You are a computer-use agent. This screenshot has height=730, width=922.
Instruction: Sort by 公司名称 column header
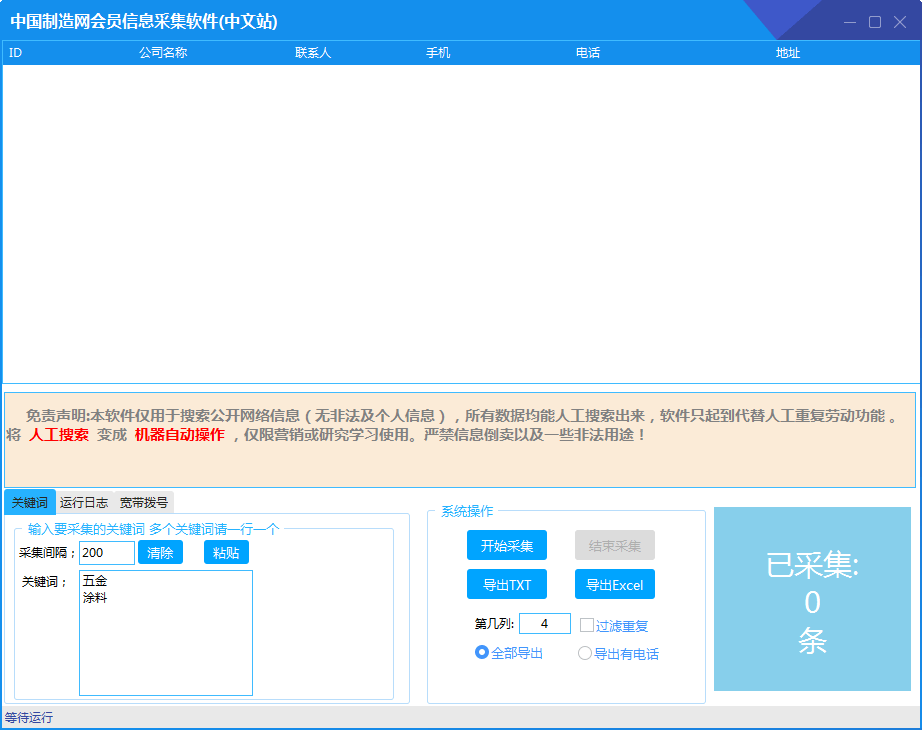pos(163,53)
